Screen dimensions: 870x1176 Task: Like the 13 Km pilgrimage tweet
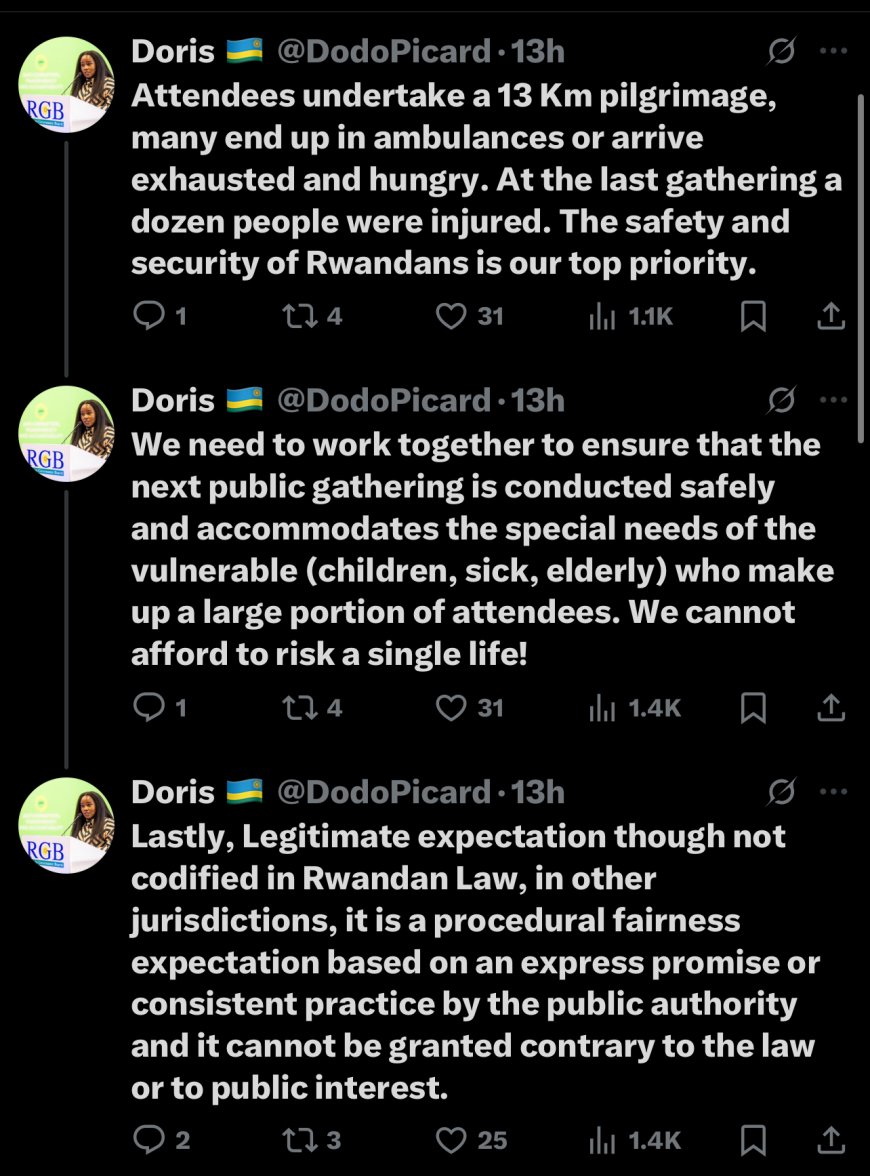(x=453, y=316)
